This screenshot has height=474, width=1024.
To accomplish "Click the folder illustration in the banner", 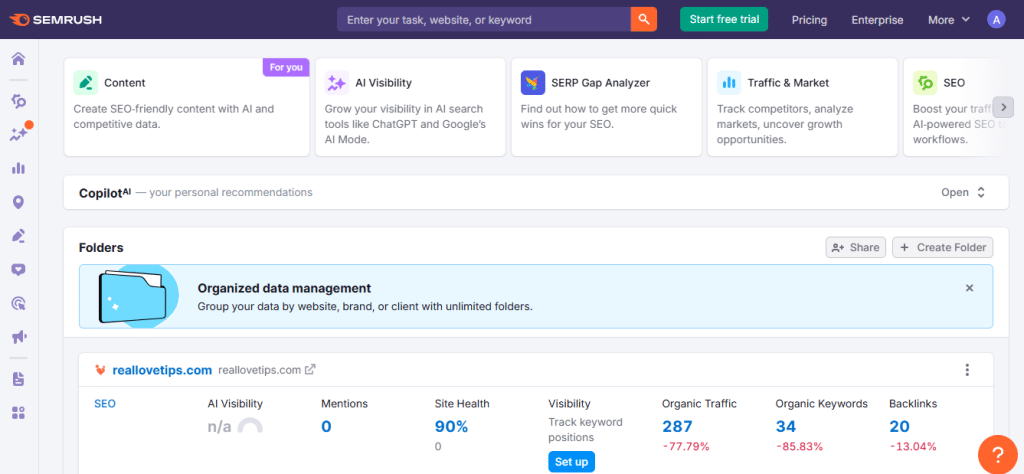I will 137,296.
